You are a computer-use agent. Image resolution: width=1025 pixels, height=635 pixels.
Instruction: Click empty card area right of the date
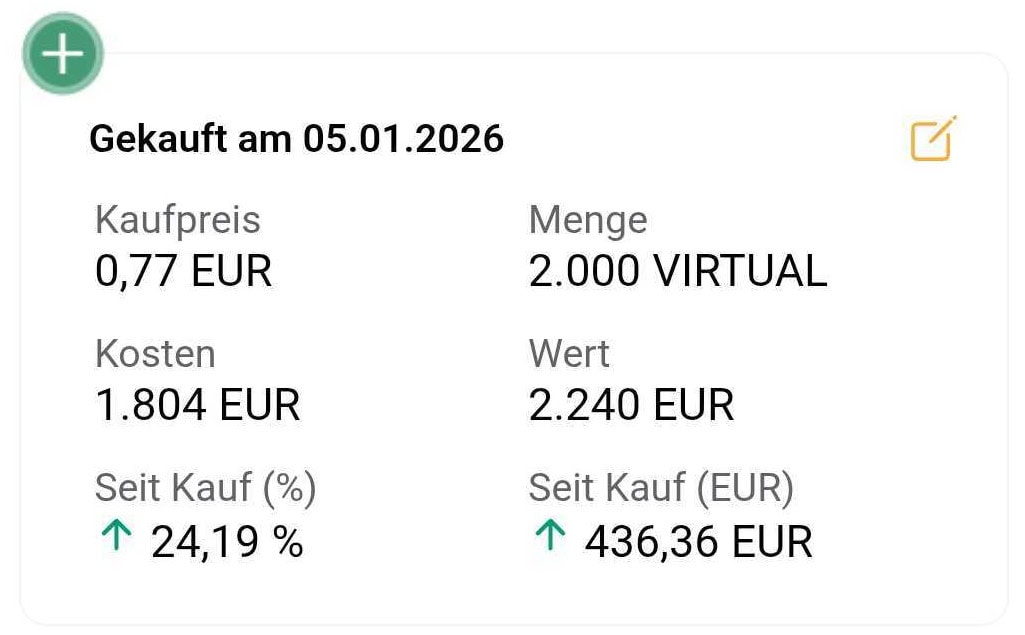[700, 139]
